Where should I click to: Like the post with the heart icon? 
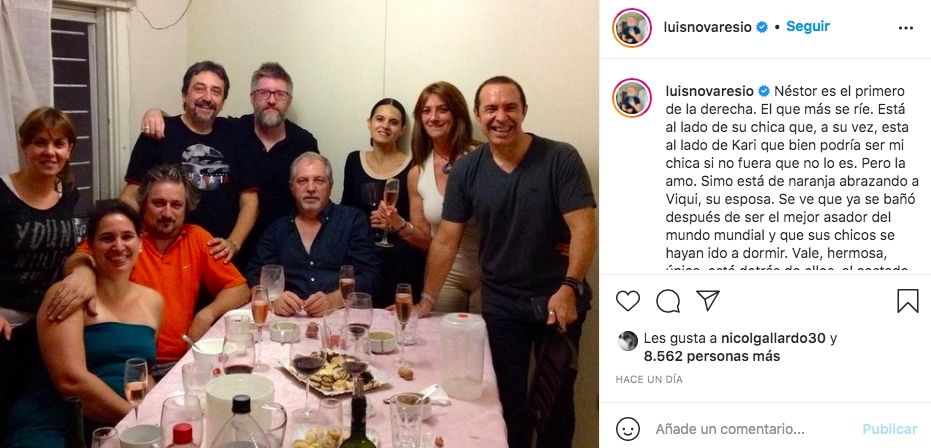628,301
